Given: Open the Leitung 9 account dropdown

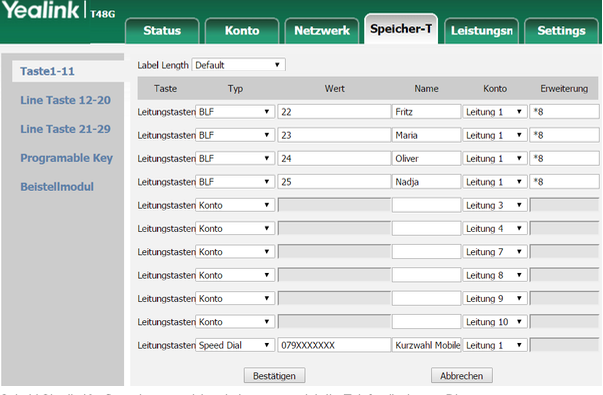Looking at the screenshot, I should coord(495,298).
